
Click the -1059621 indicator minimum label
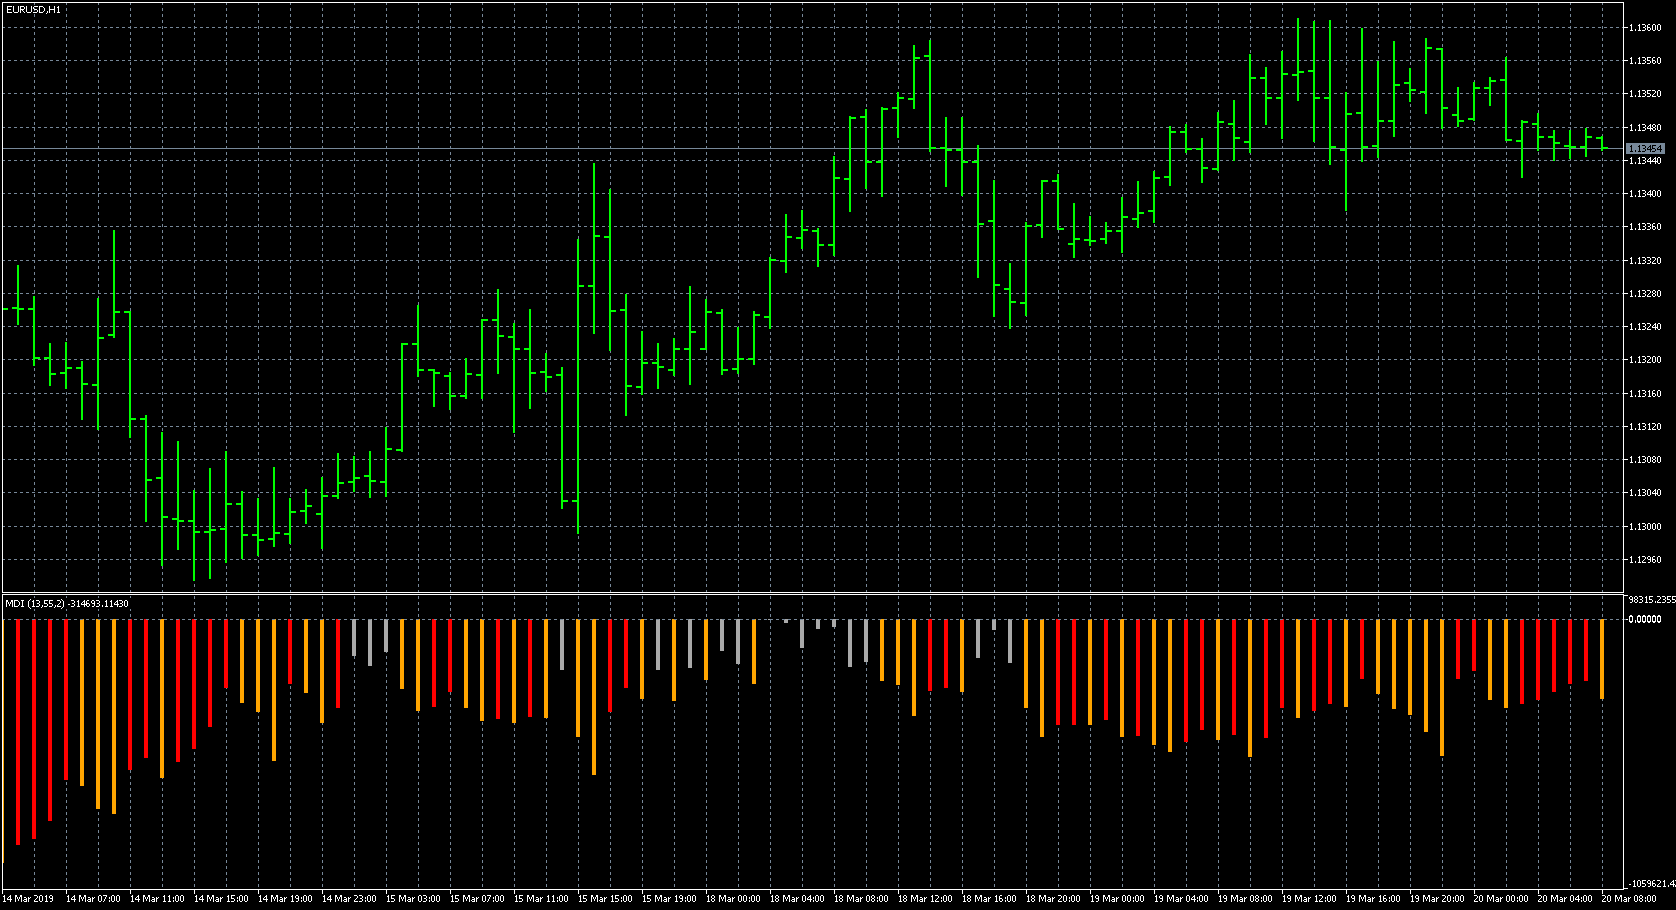tap(1648, 884)
